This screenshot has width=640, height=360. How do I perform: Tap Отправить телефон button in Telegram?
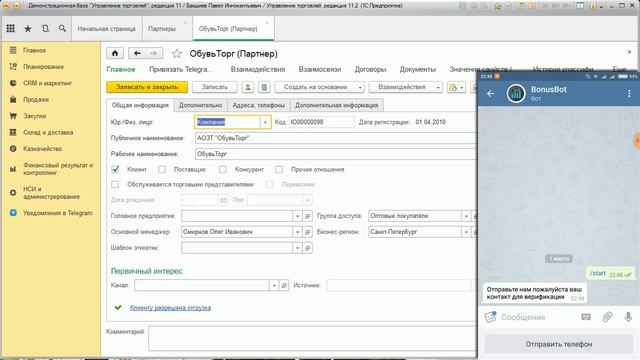click(x=558, y=344)
